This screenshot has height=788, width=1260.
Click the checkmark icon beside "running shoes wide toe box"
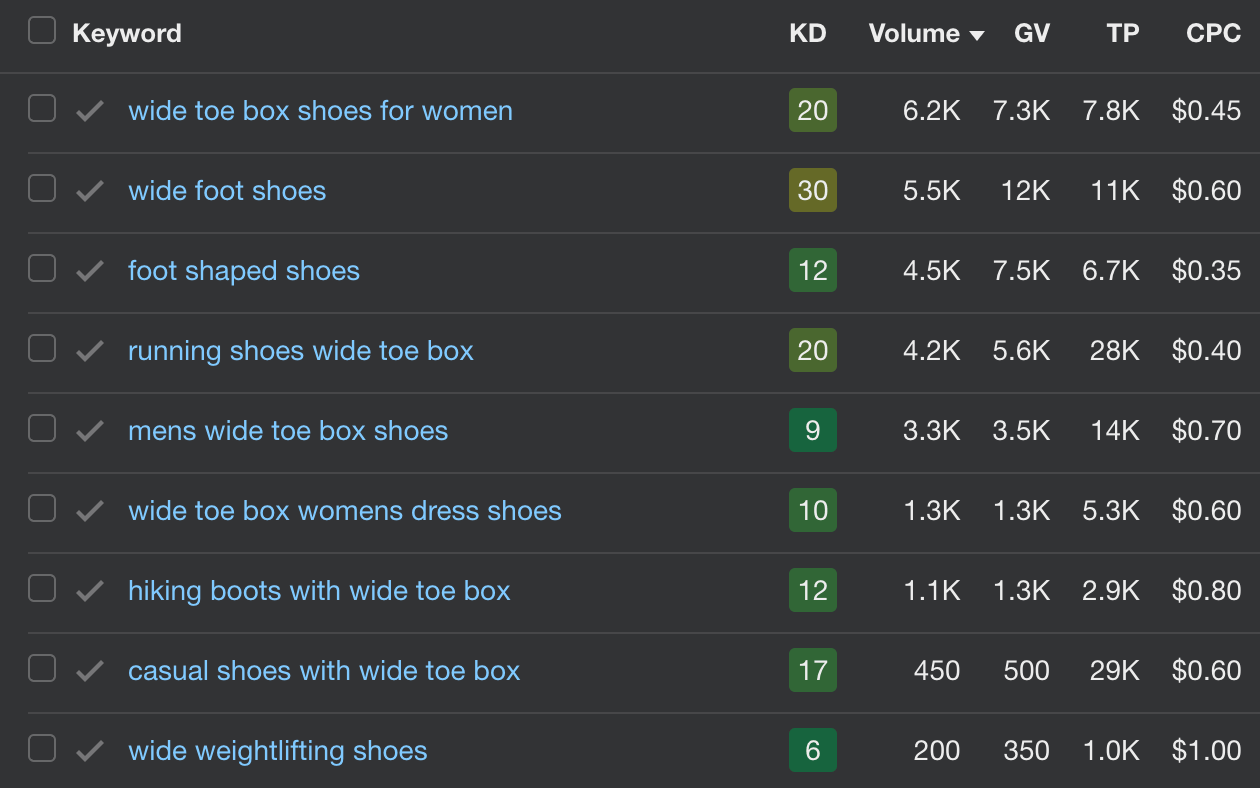coord(88,350)
